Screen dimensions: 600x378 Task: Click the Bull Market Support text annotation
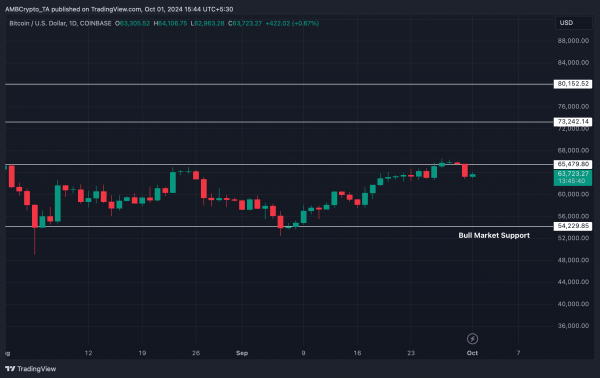coord(494,236)
